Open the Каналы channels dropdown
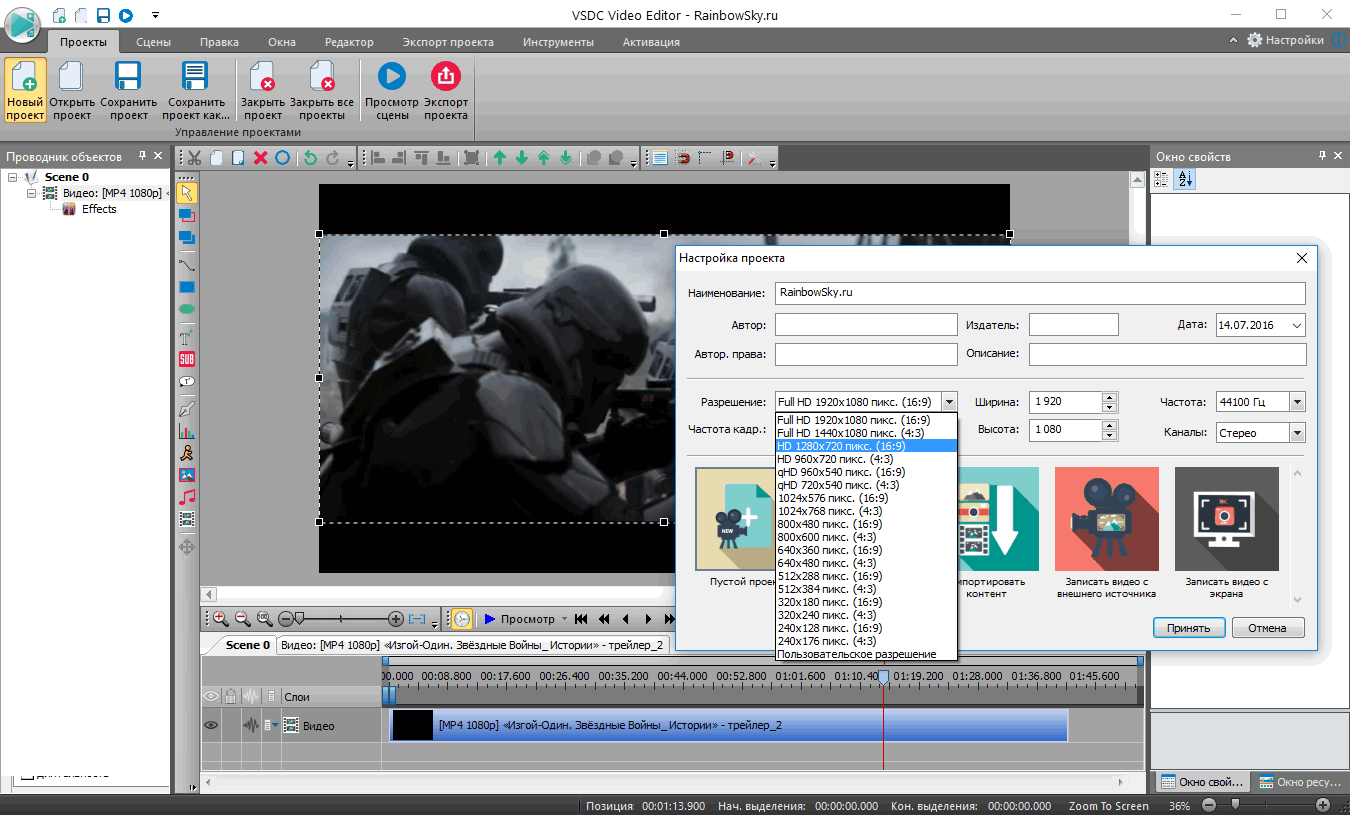 pos(1297,433)
